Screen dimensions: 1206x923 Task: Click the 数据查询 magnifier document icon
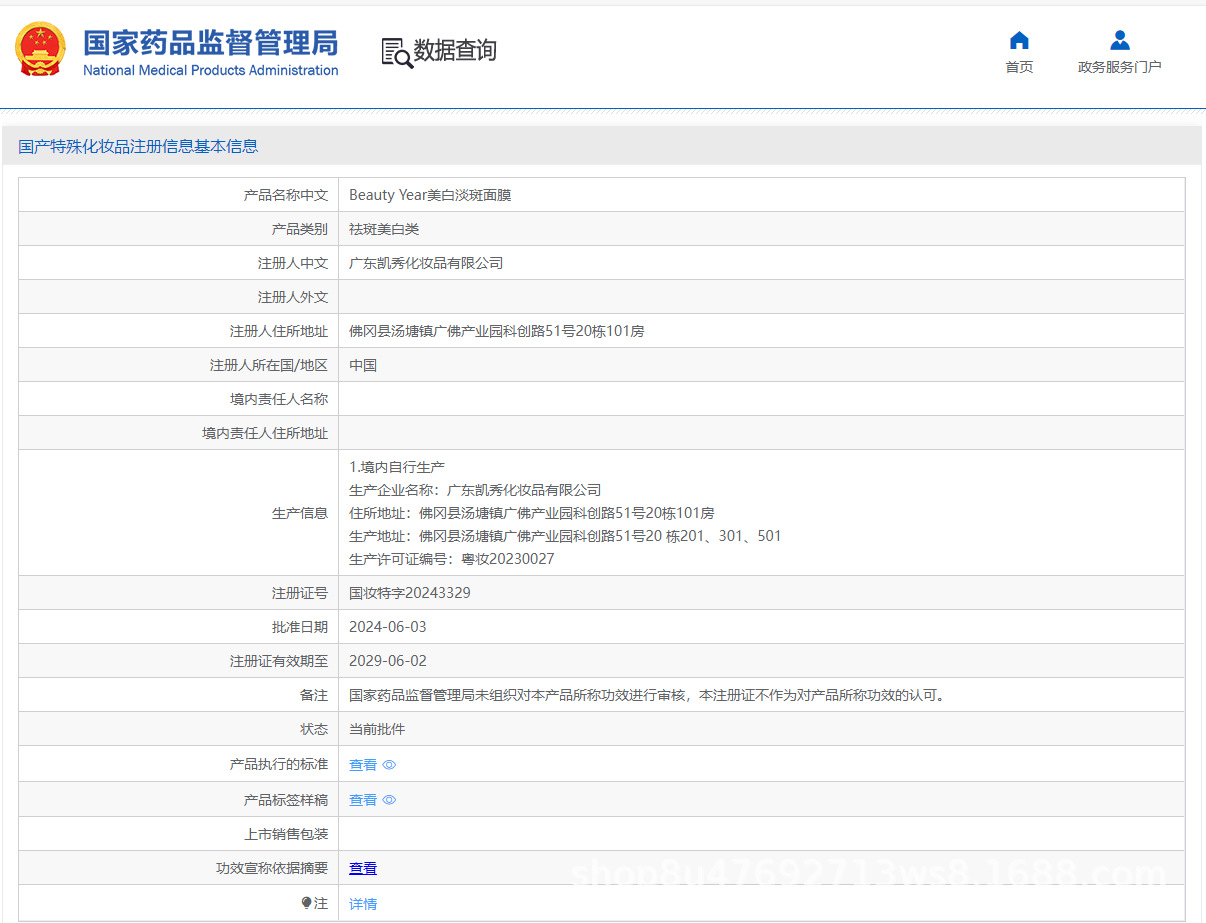[x=397, y=52]
